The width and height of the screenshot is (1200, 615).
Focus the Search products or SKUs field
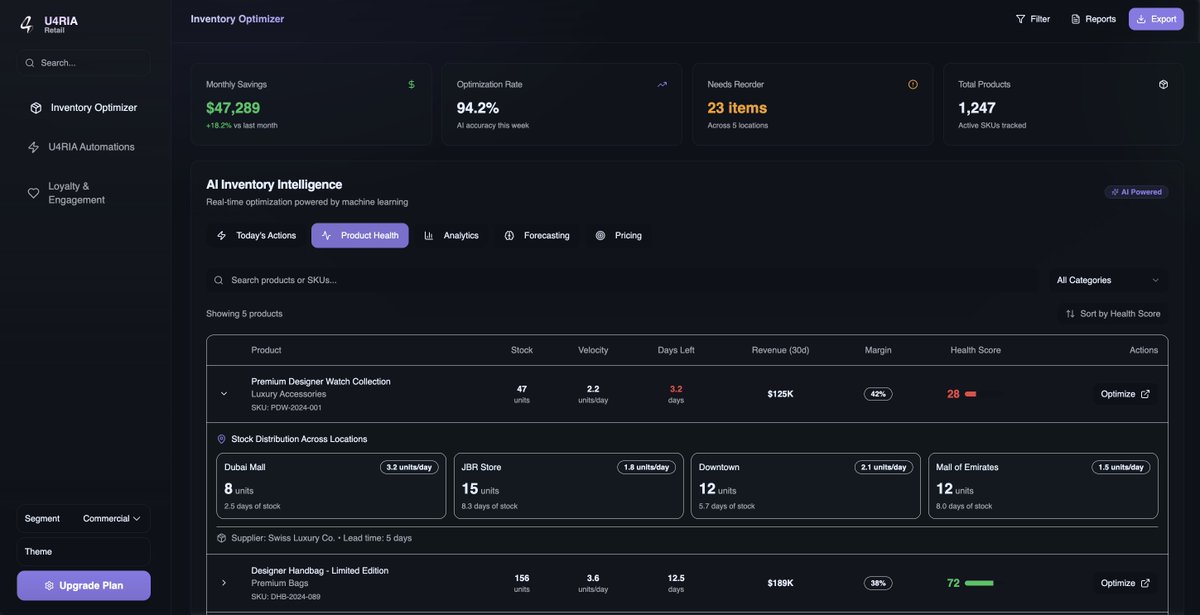[623, 280]
